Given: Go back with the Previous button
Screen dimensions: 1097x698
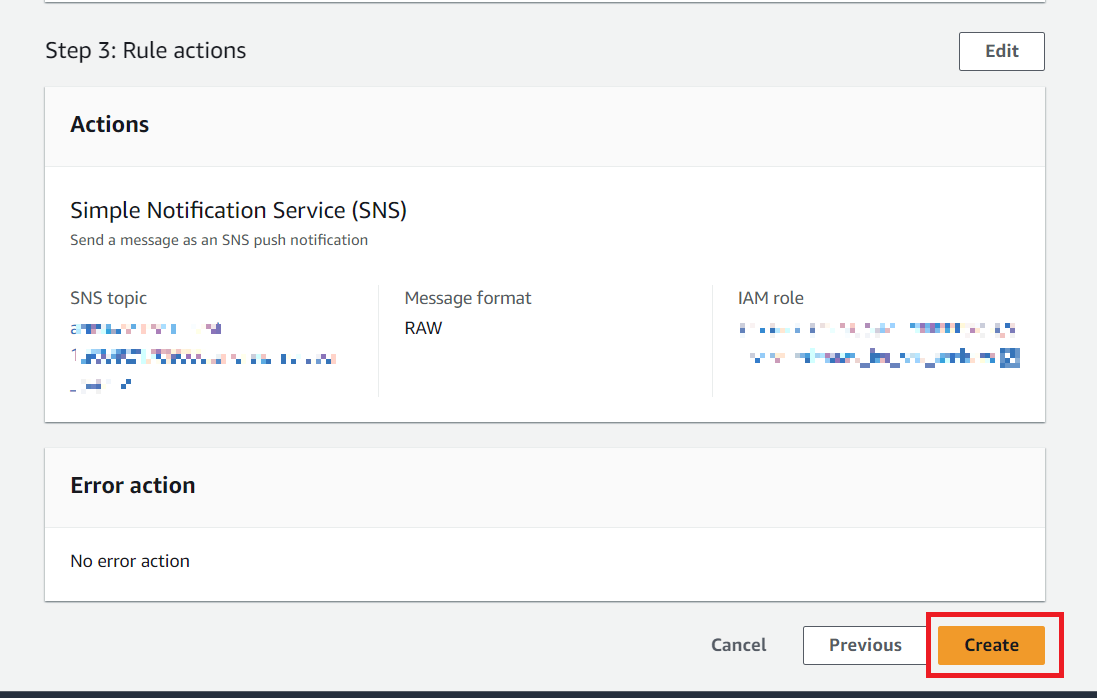Looking at the screenshot, I should coord(865,645).
